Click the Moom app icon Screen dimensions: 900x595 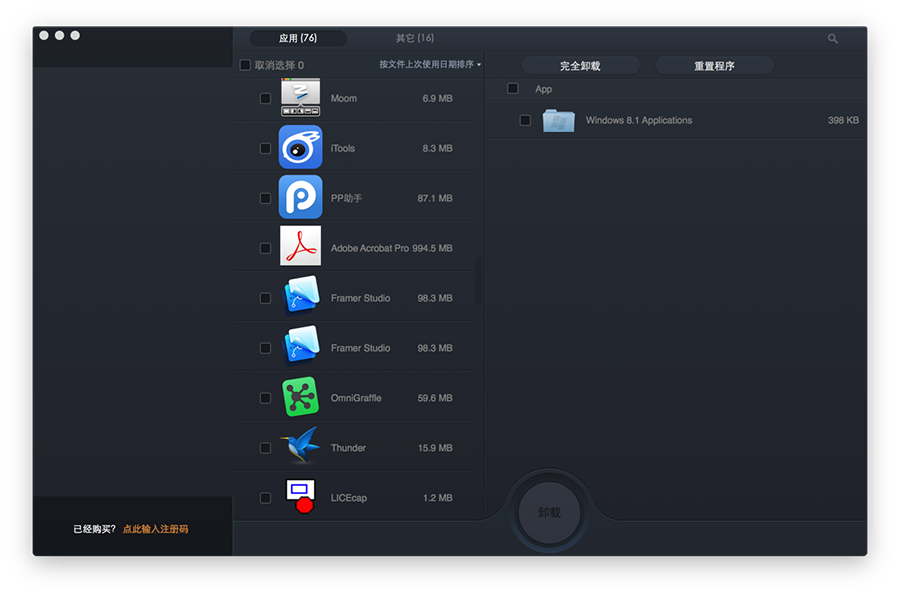click(x=300, y=98)
